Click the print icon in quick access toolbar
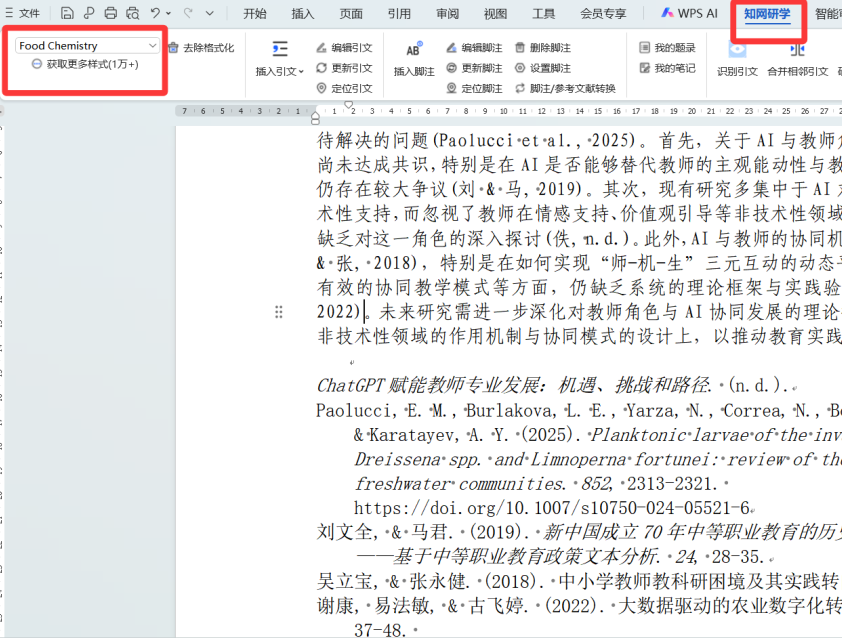The image size is (842, 638). pyautogui.click(x=111, y=13)
